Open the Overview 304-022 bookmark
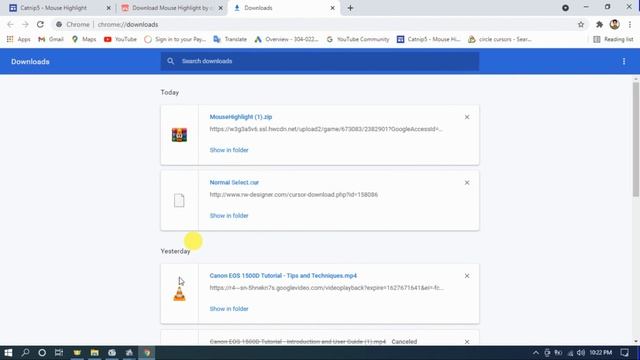640x360 pixels. point(286,39)
